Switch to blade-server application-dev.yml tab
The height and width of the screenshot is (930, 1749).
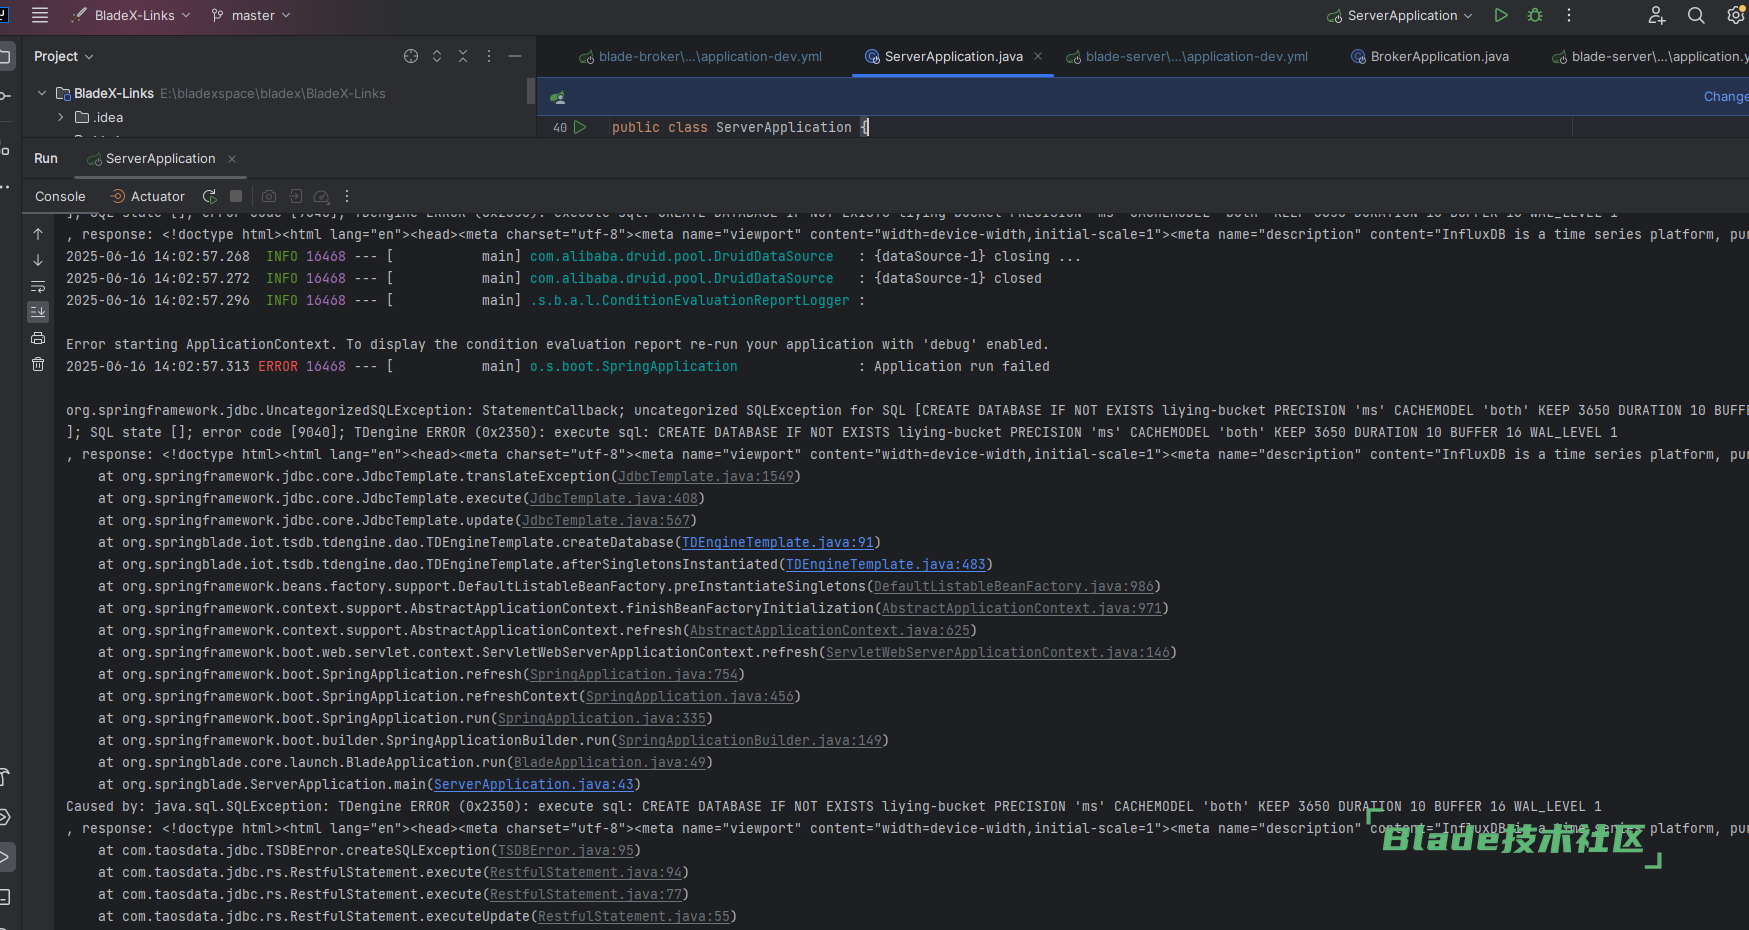point(1187,56)
